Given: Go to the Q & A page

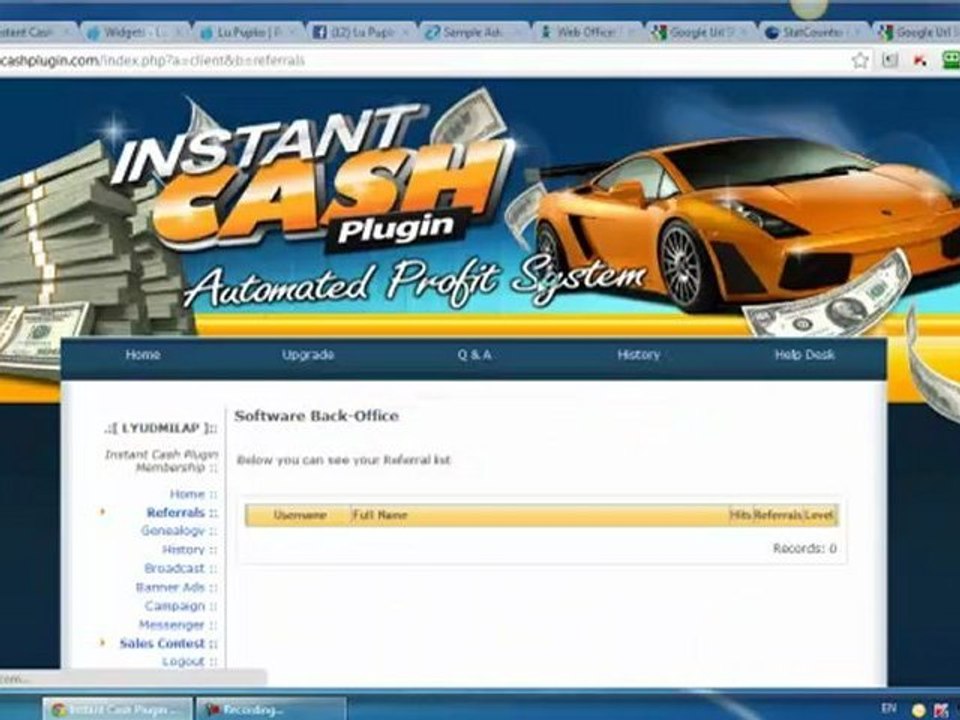Looking at the screenshot, I should click(x=474, y=354).
